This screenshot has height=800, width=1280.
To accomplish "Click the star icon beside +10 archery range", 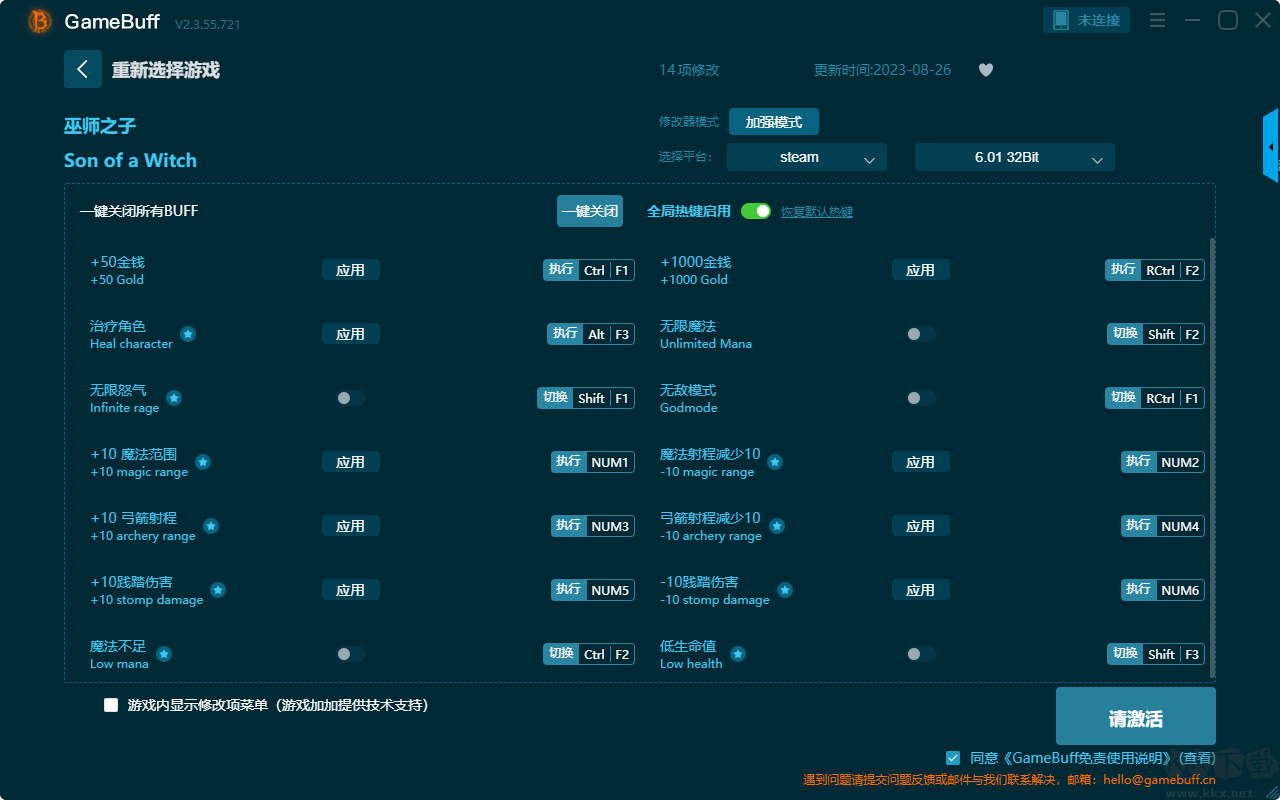I will [x=211, y=526].
